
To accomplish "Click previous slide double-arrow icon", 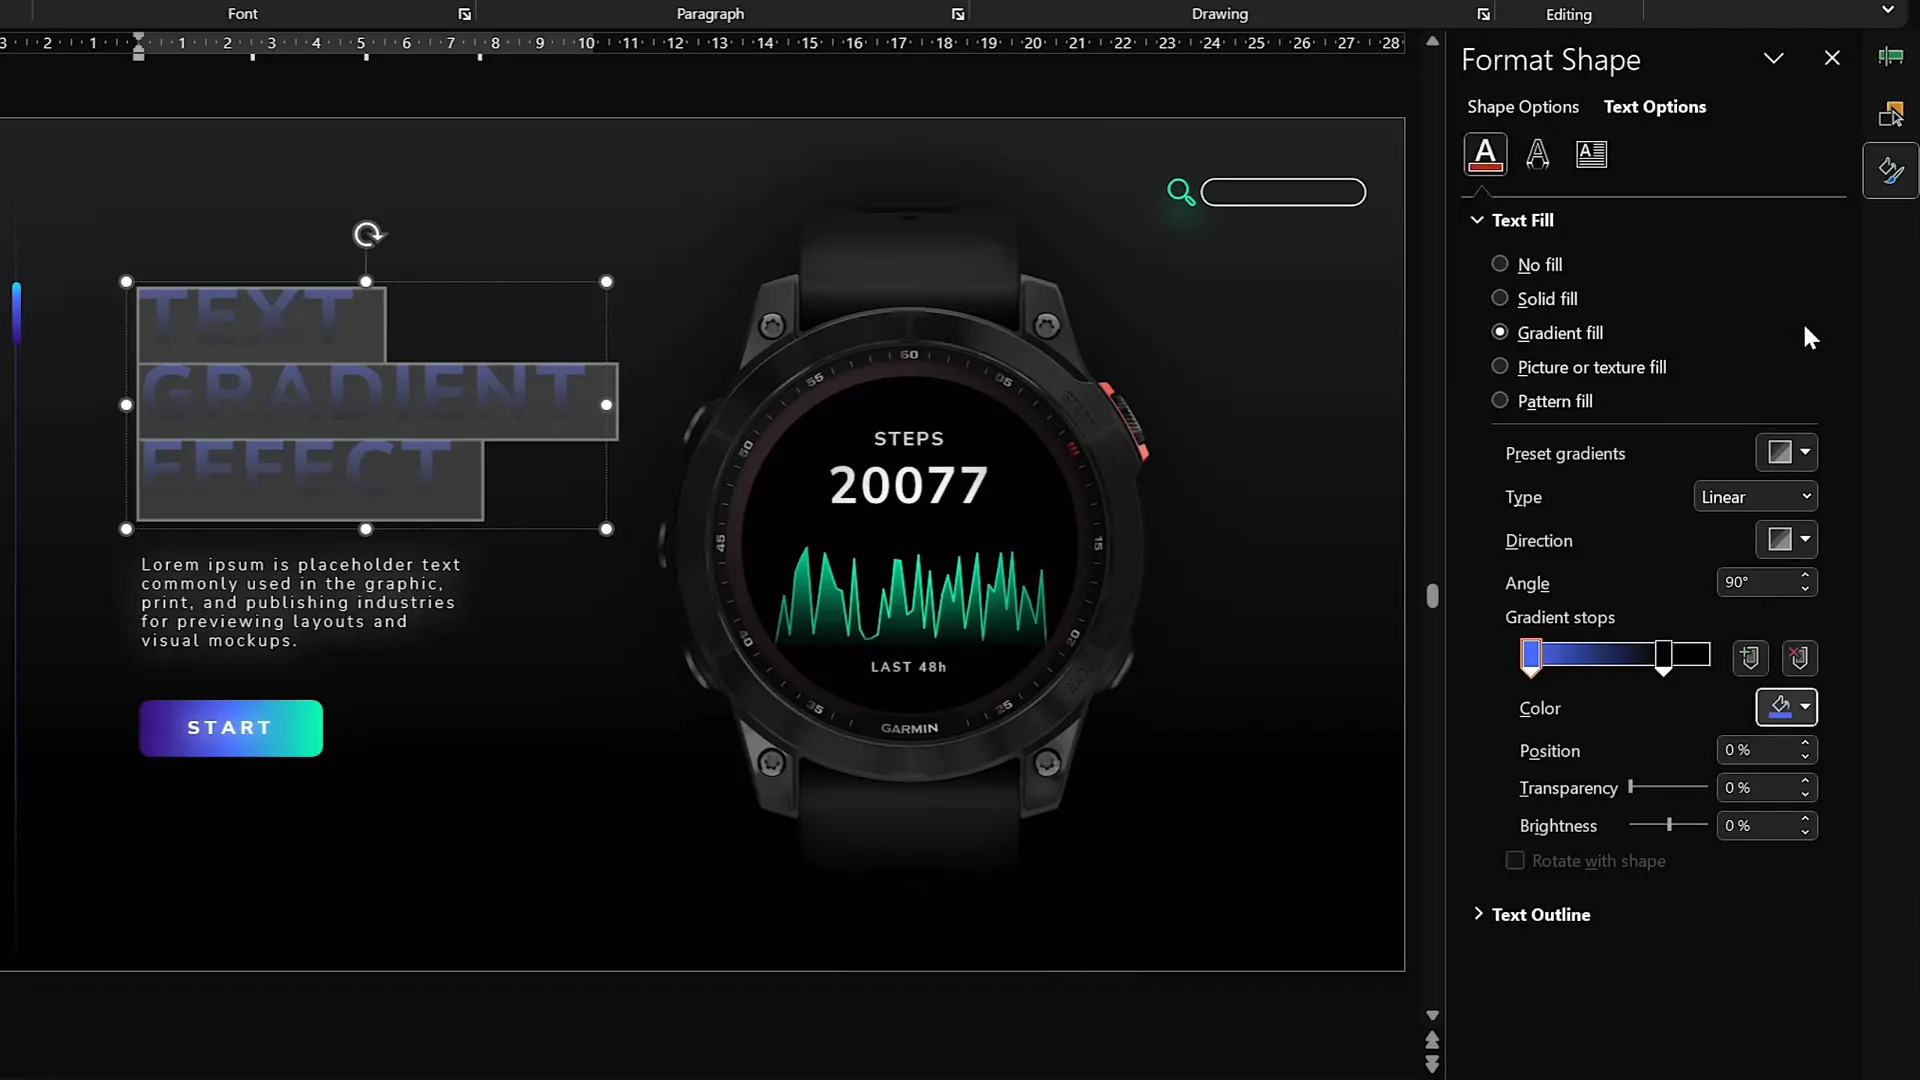I will [x=1432, y=1040].
